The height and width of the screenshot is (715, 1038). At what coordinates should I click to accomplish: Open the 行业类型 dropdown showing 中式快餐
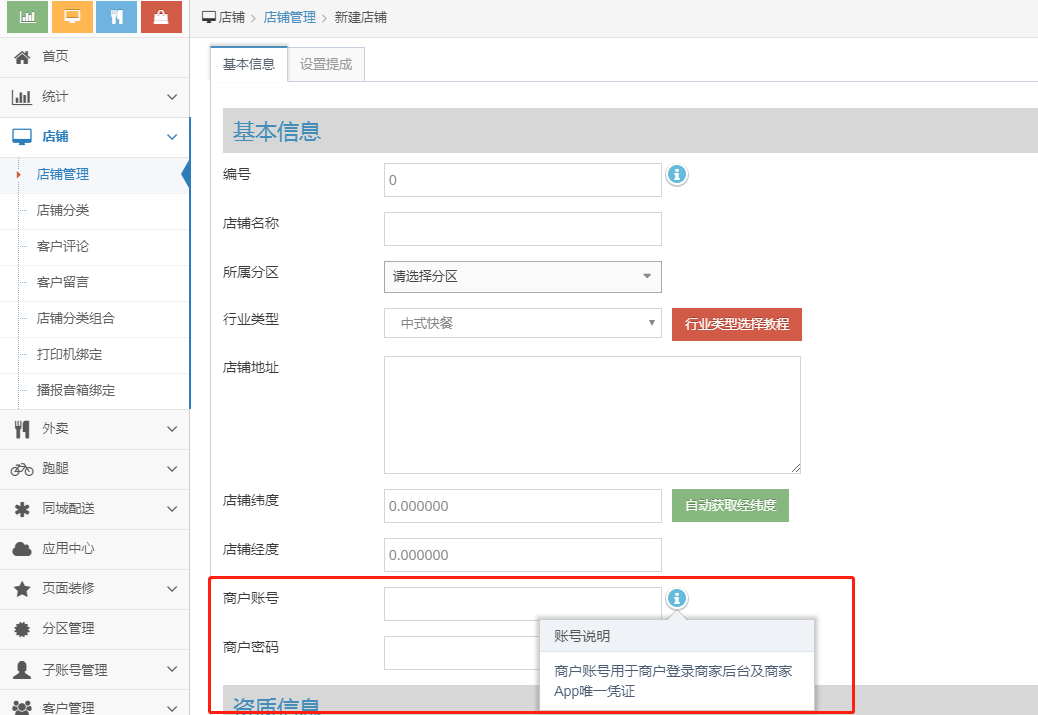pyautogui.click(x=522, y=323)
